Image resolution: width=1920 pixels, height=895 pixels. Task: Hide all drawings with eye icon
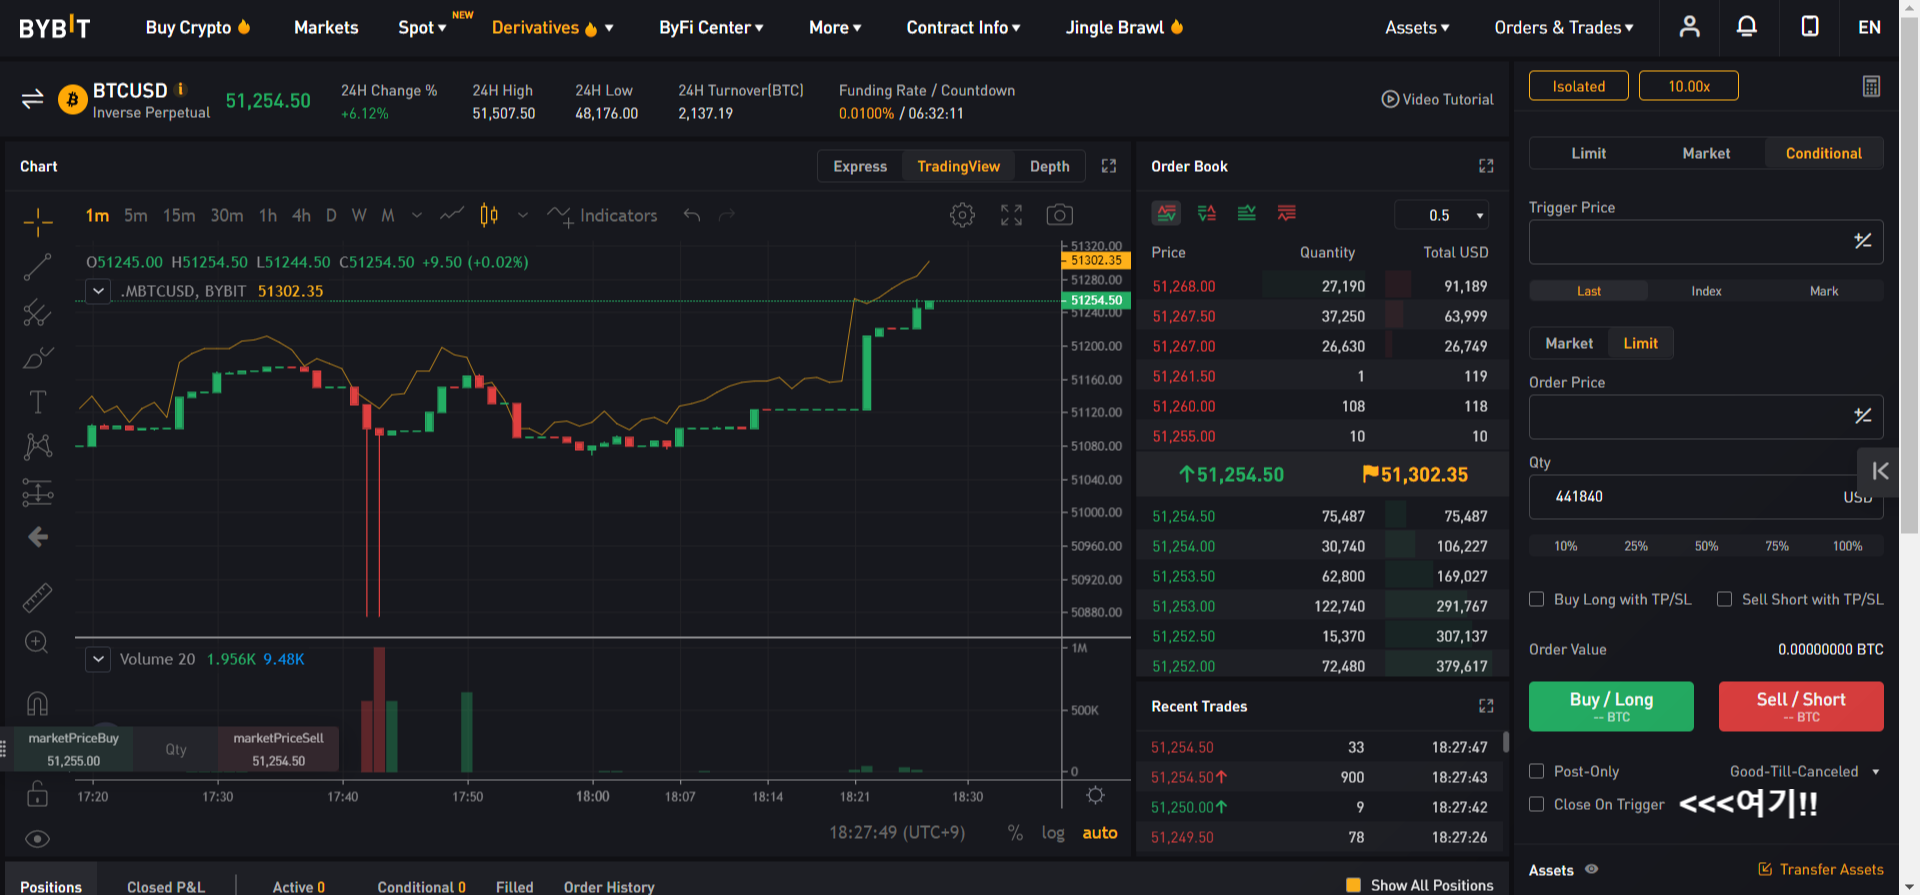37,839
